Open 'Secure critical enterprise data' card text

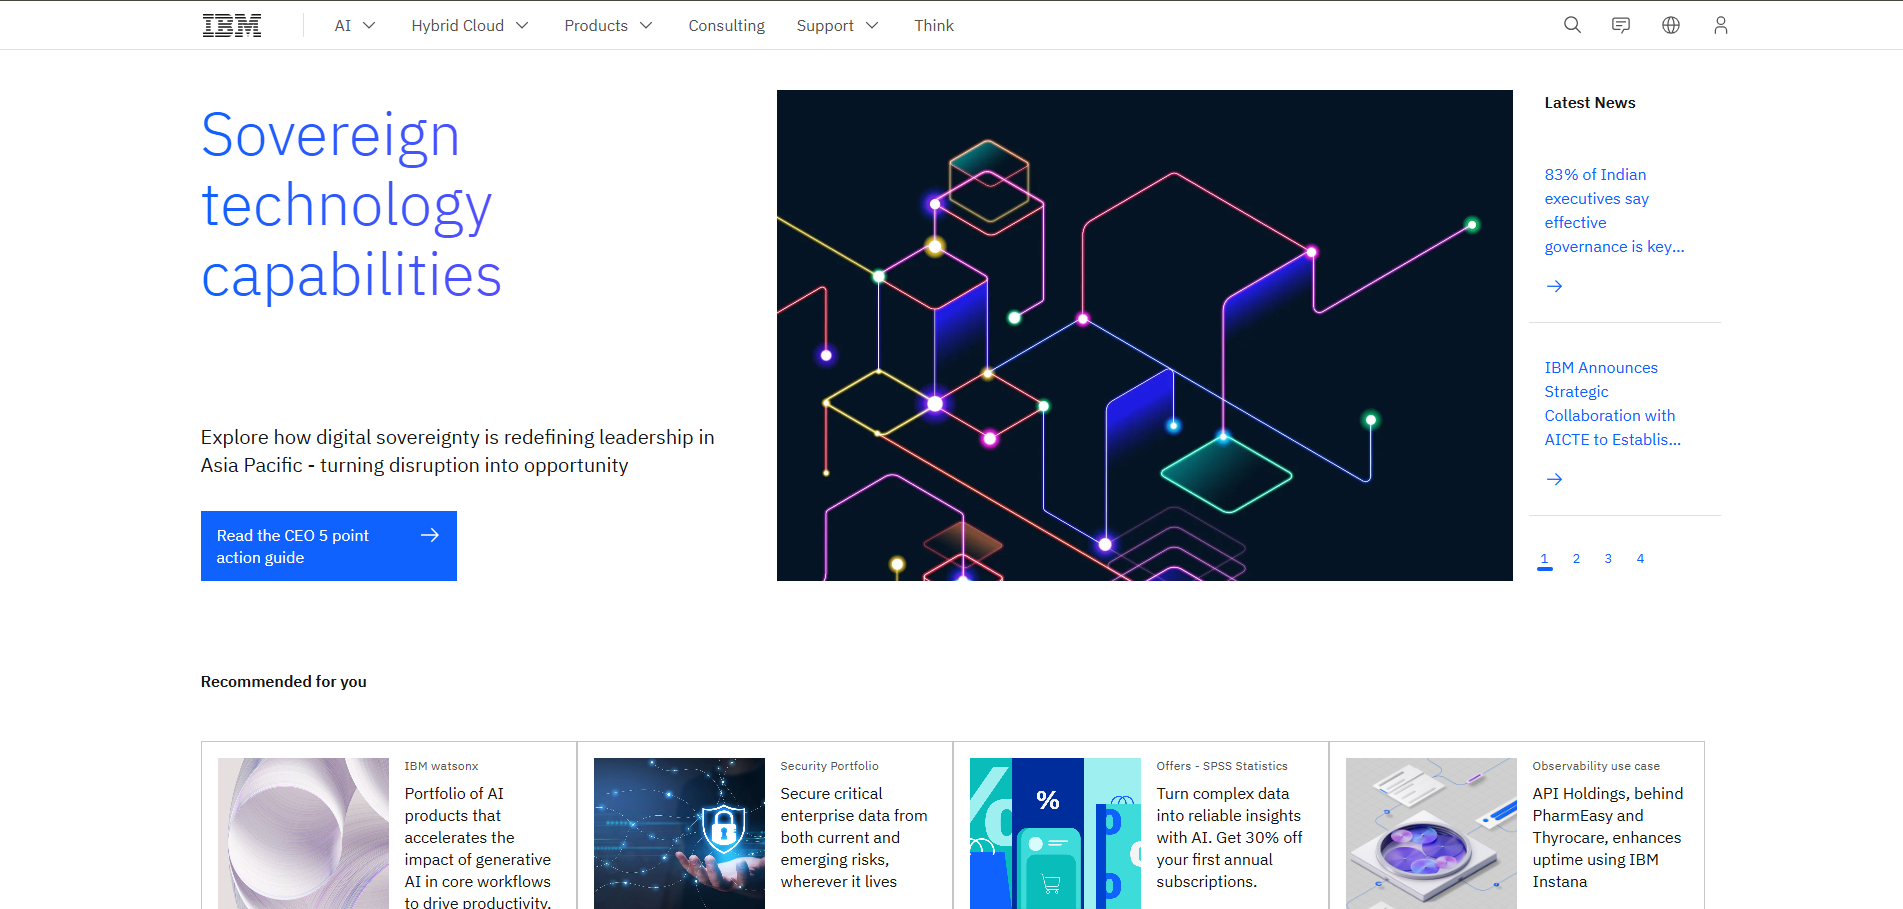(x=854, y=837)
